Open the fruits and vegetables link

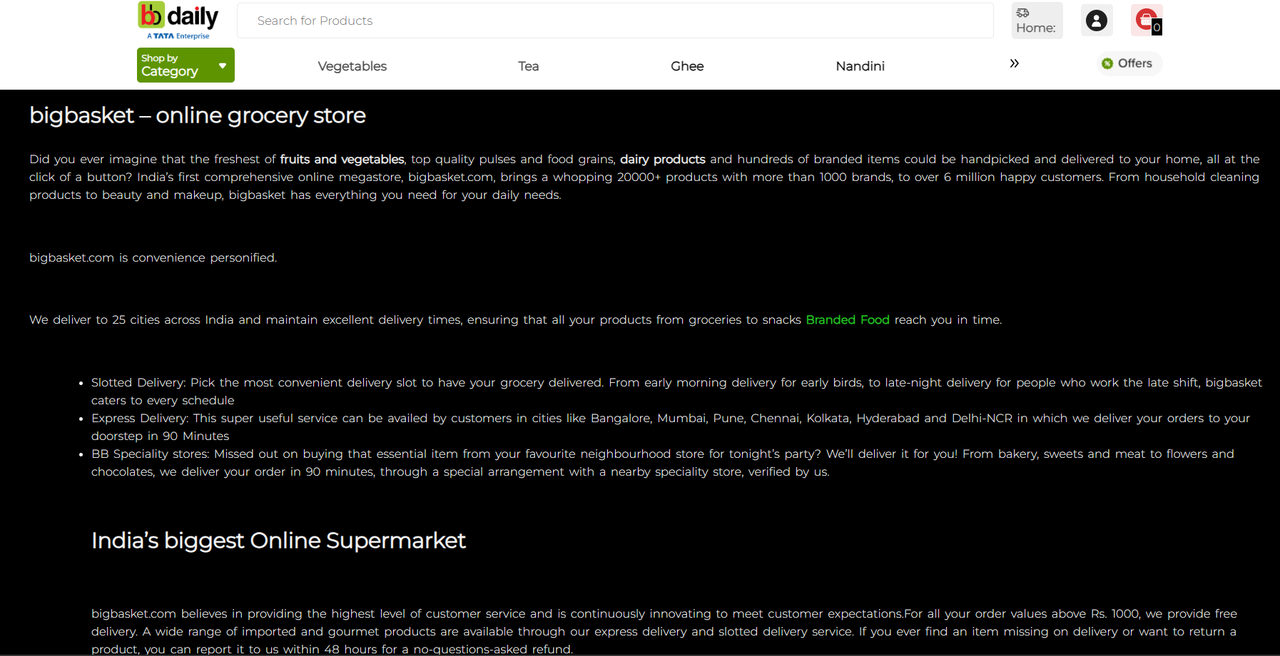click(x=342, y=159)
